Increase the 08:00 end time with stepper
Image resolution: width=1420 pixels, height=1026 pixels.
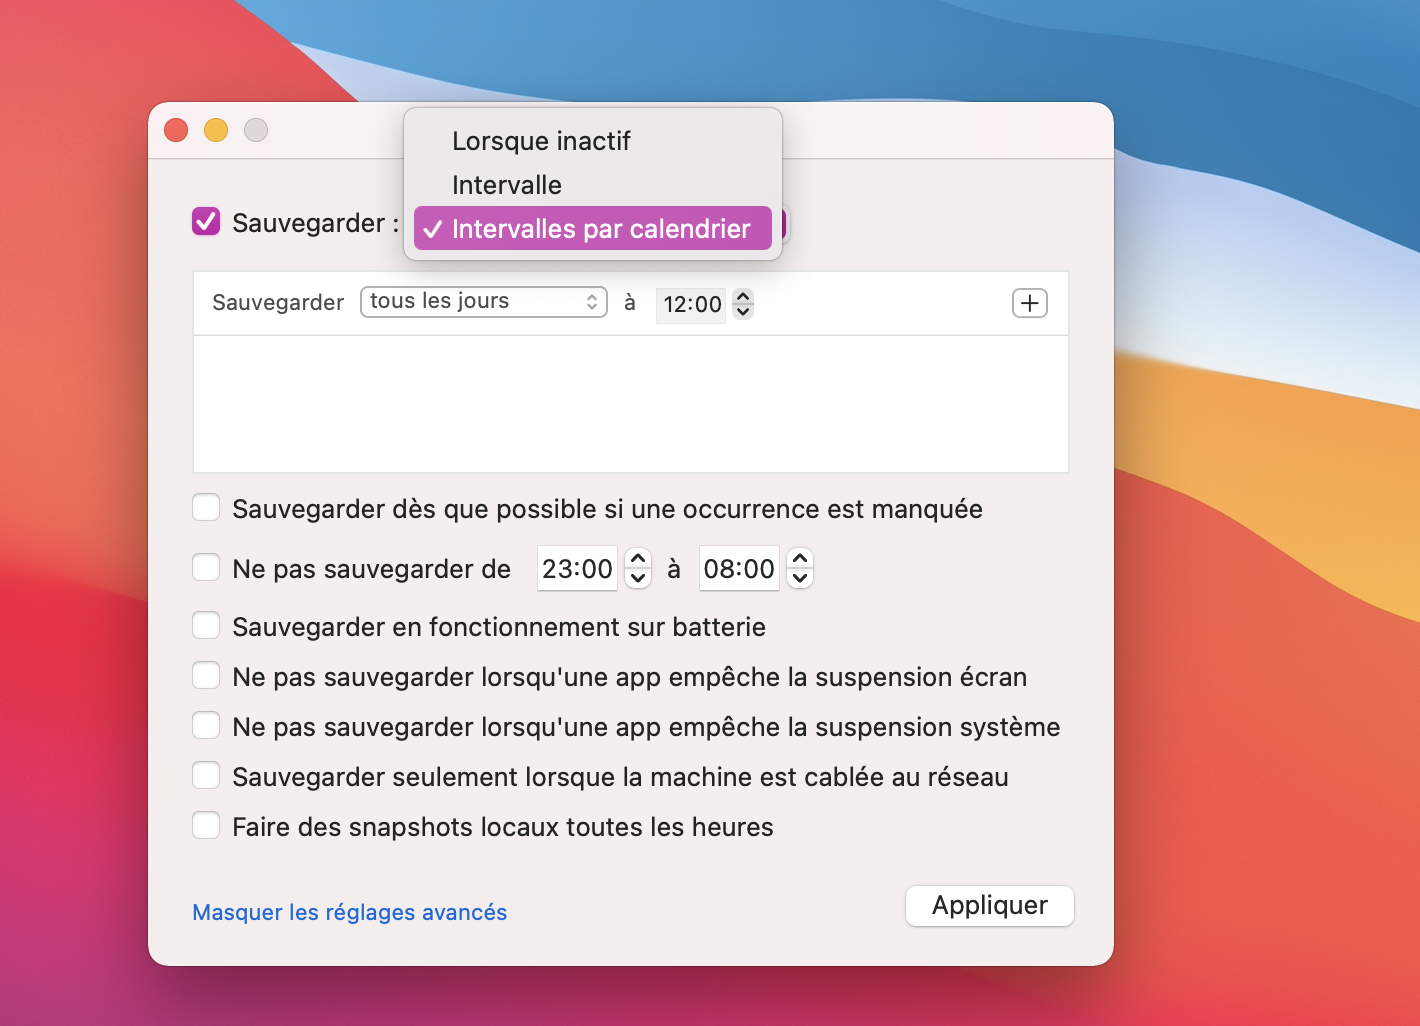click(x=799, y=560)
